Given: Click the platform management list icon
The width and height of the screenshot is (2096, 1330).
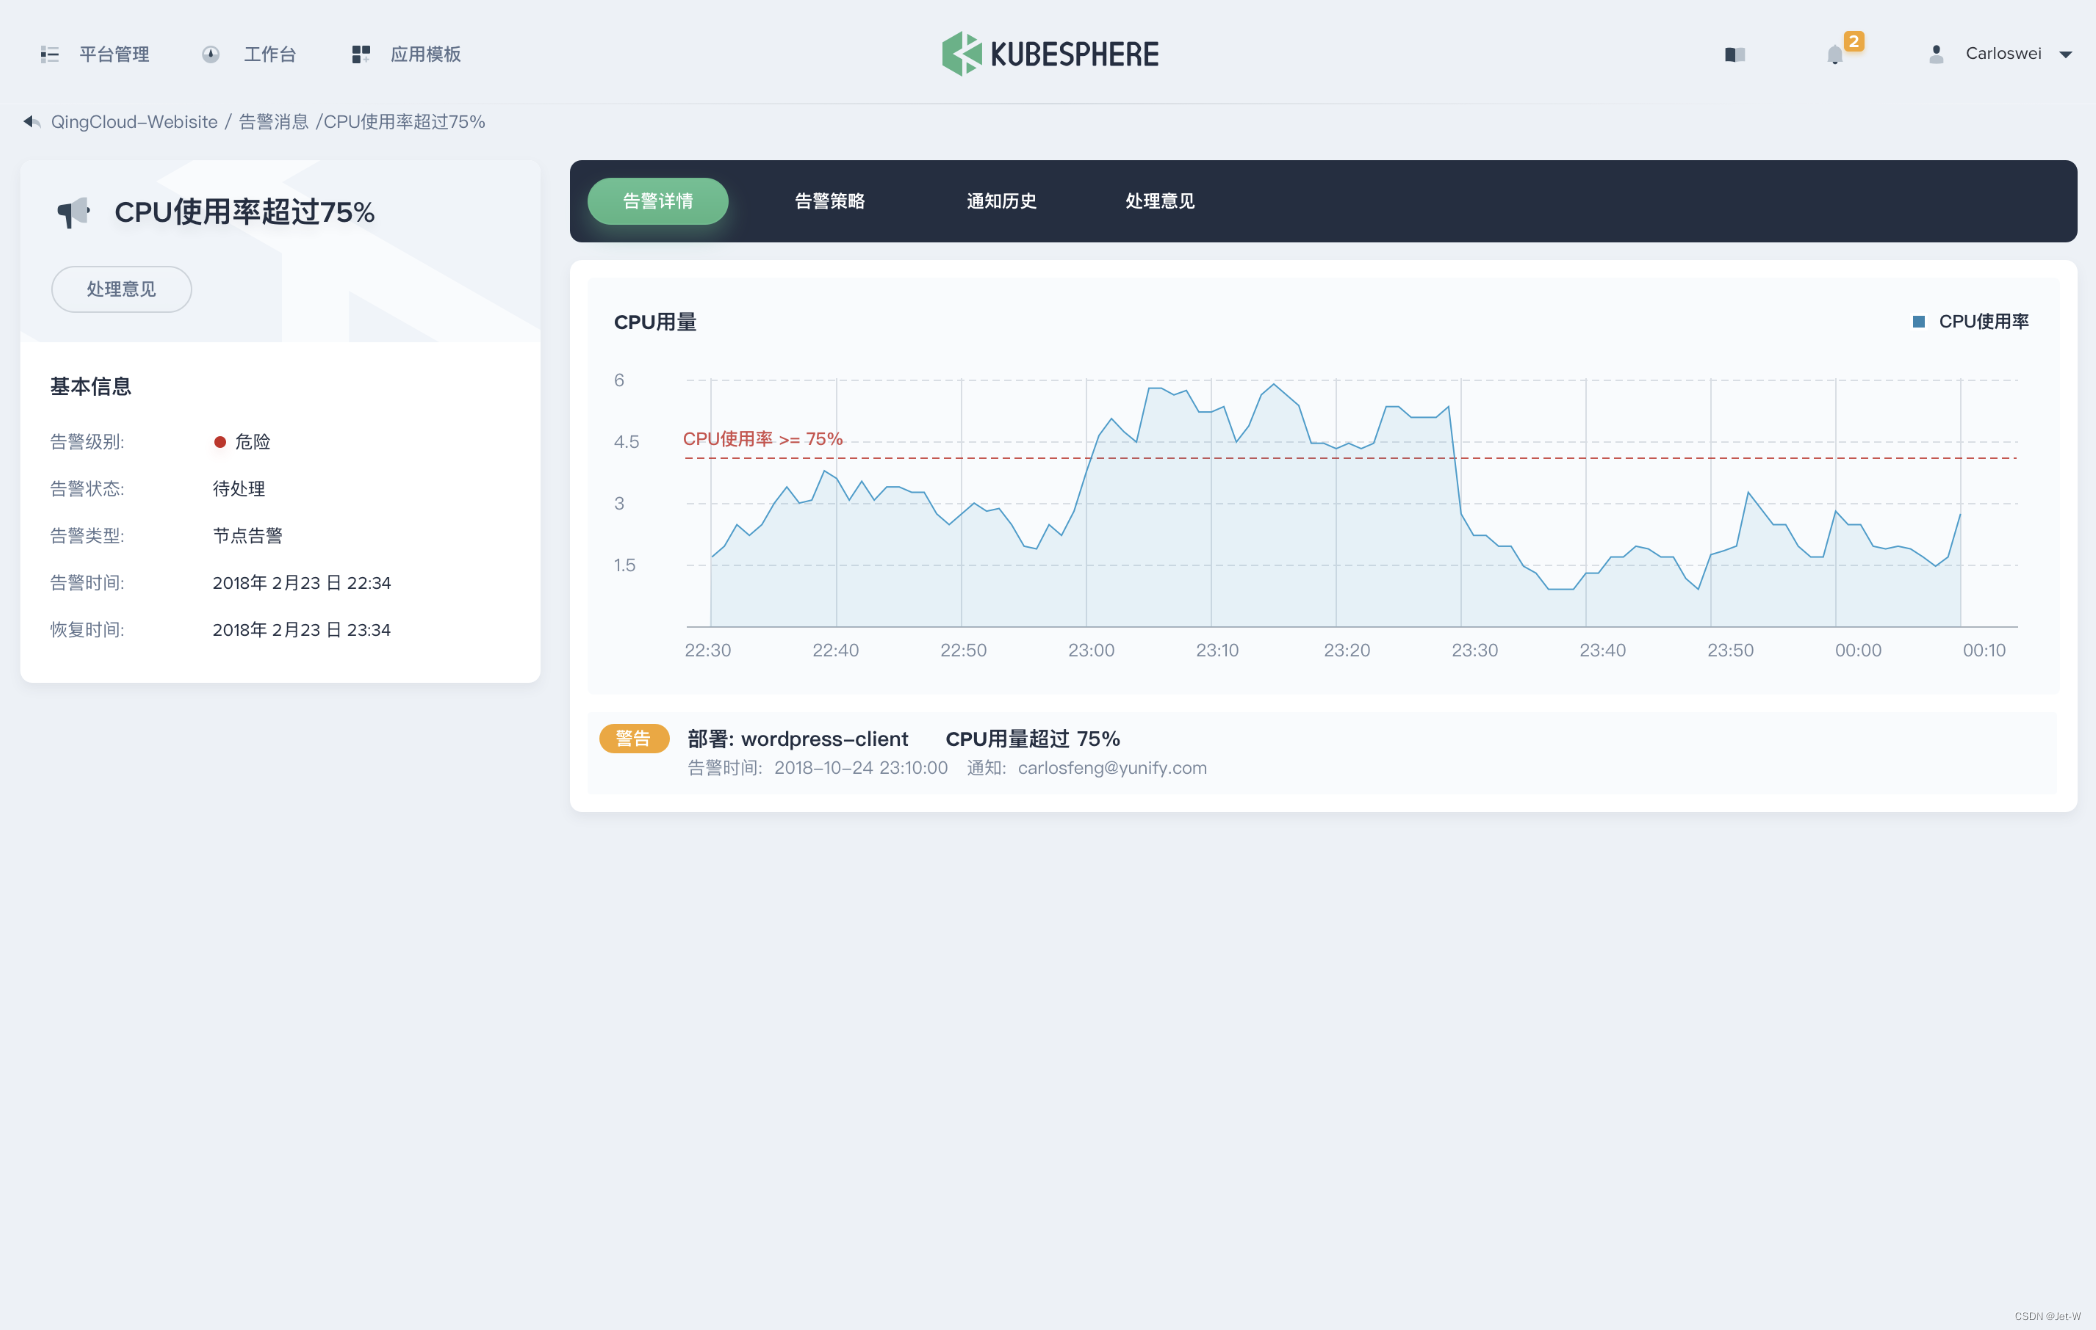Looking at the screenshot, I should (49, 54).
